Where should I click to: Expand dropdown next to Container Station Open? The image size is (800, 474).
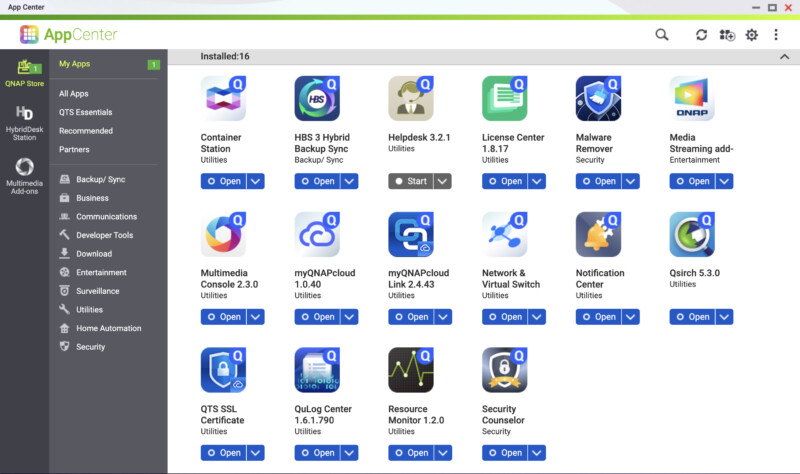pyautogui.click(x=256, y=181)
